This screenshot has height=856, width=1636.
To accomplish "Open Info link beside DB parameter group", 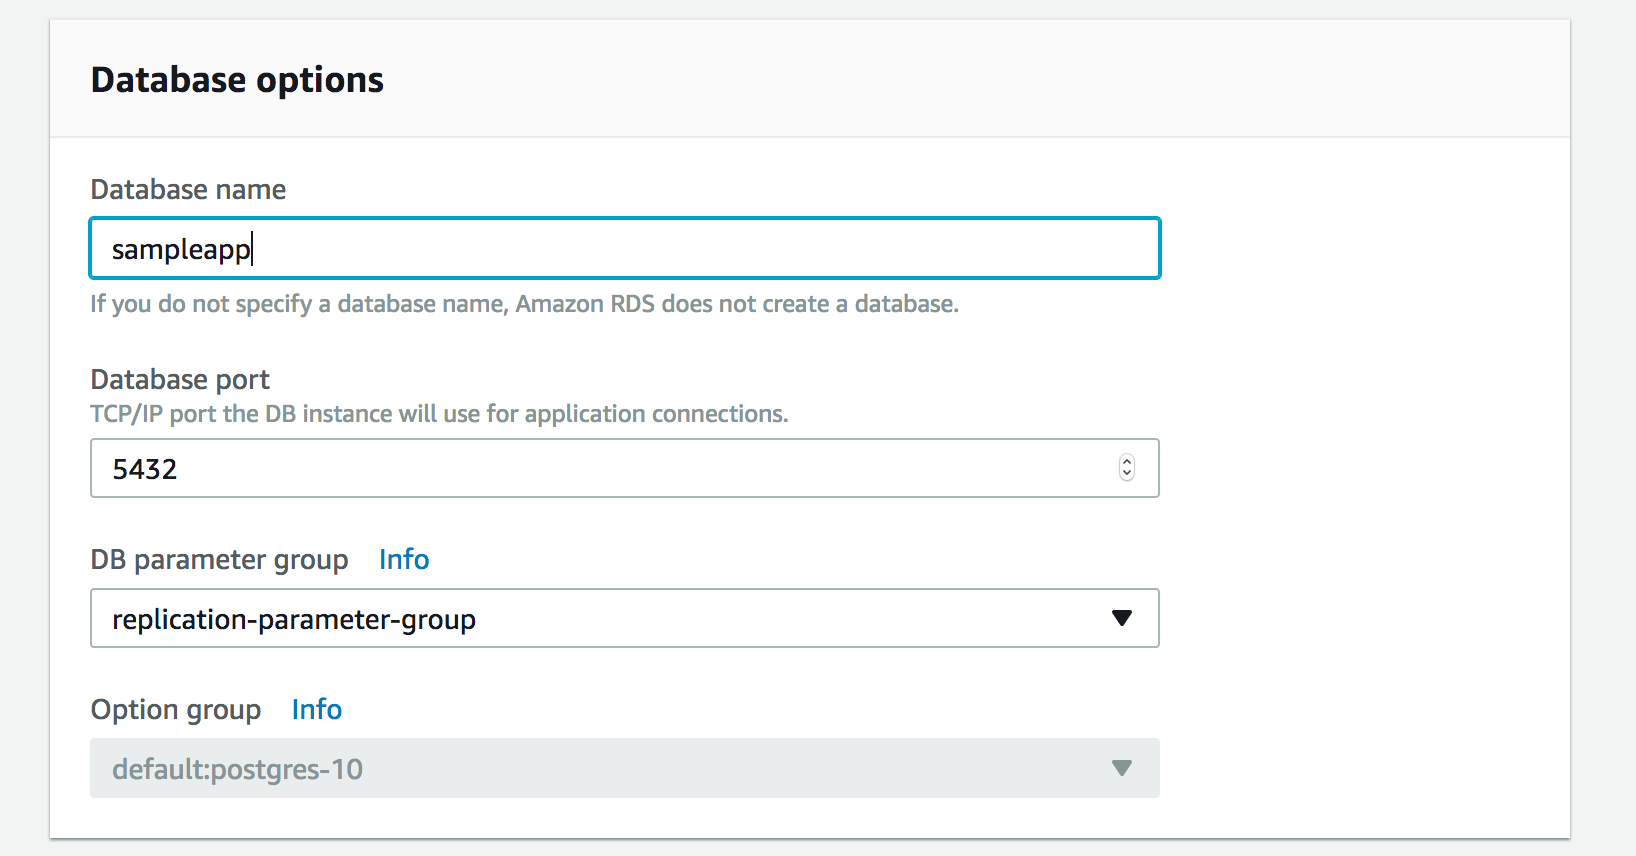I will 404,560.
